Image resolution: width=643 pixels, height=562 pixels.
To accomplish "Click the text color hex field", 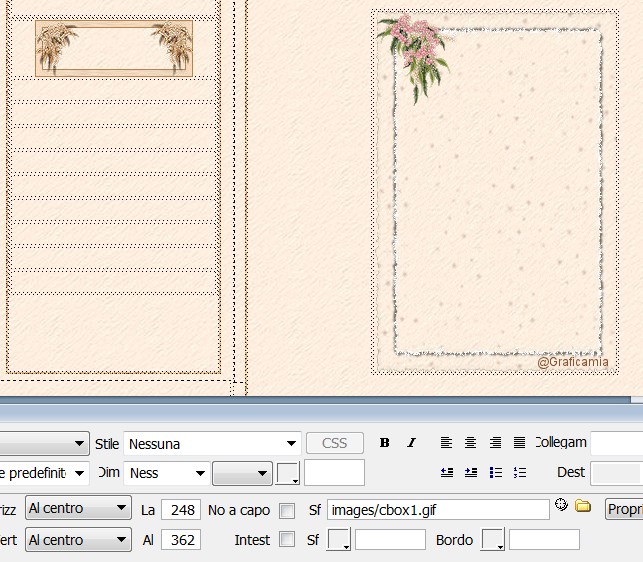I will (334, 473).
